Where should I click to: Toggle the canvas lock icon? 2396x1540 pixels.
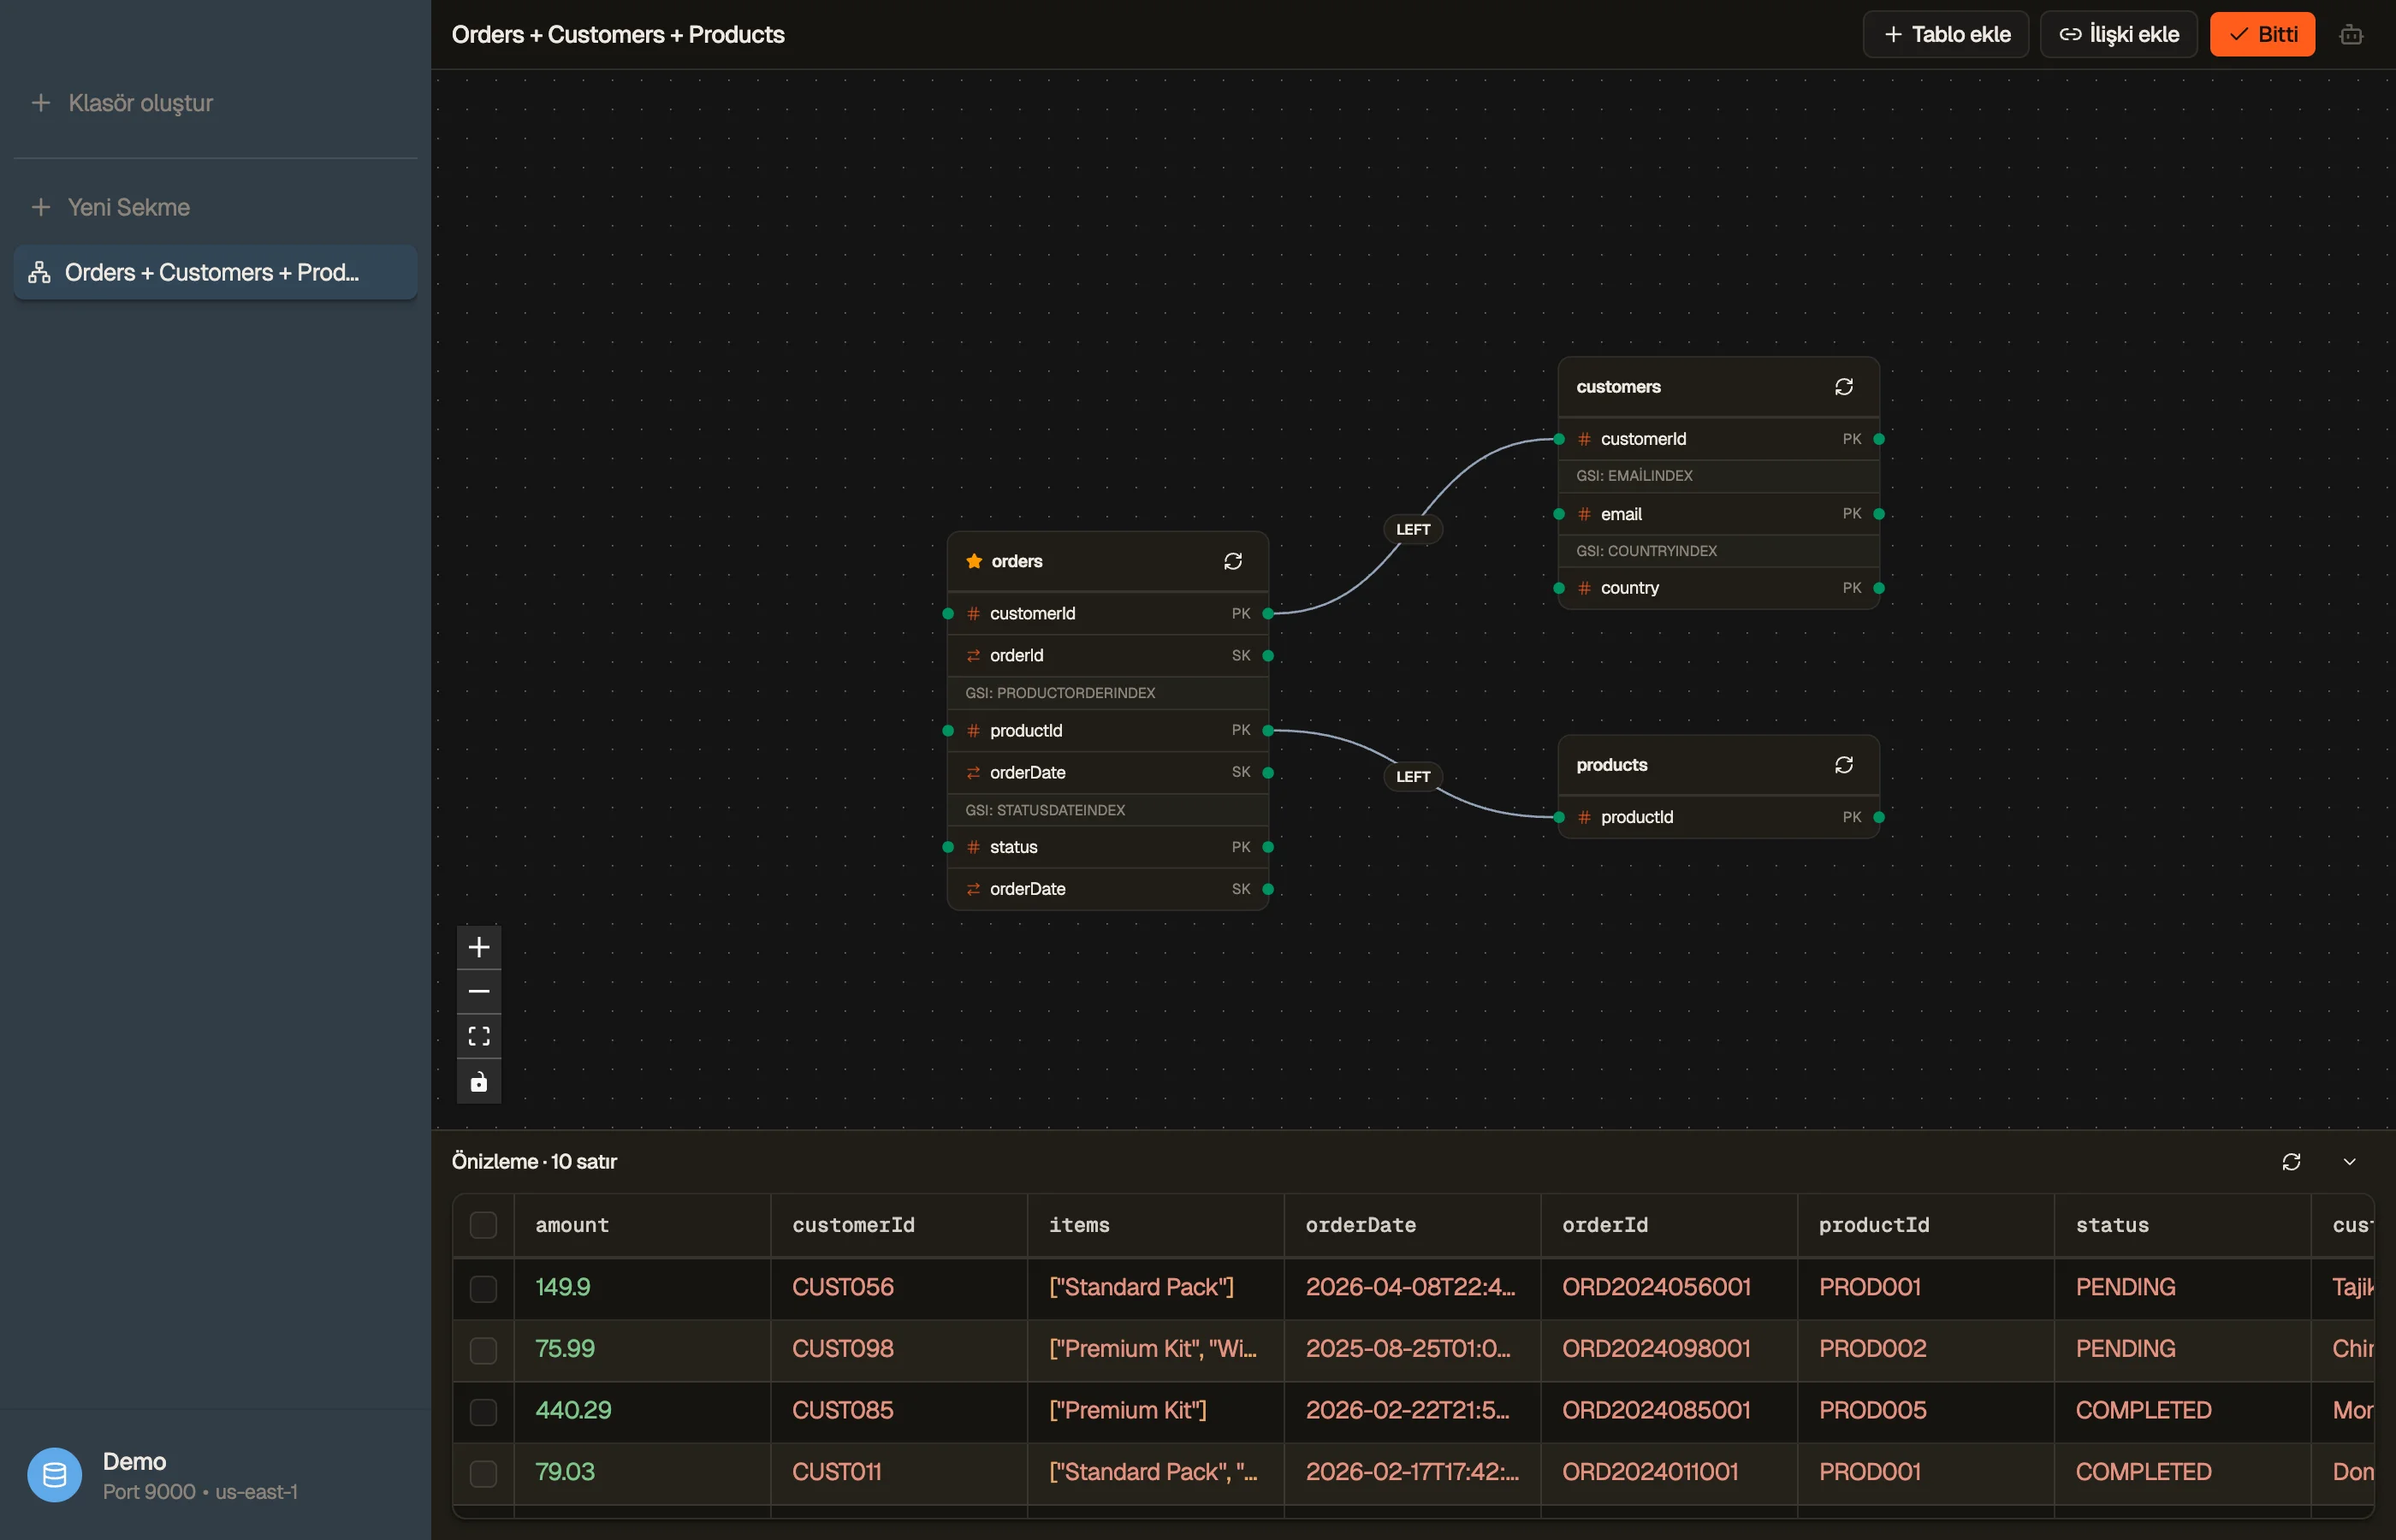click(x=479, y=1082)
